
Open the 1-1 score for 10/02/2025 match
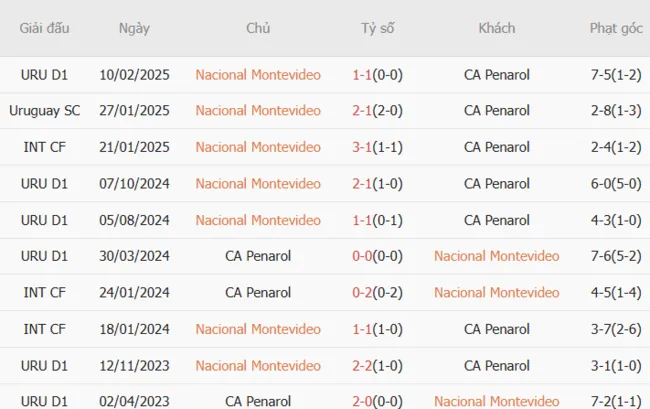(x=363, y=74)
